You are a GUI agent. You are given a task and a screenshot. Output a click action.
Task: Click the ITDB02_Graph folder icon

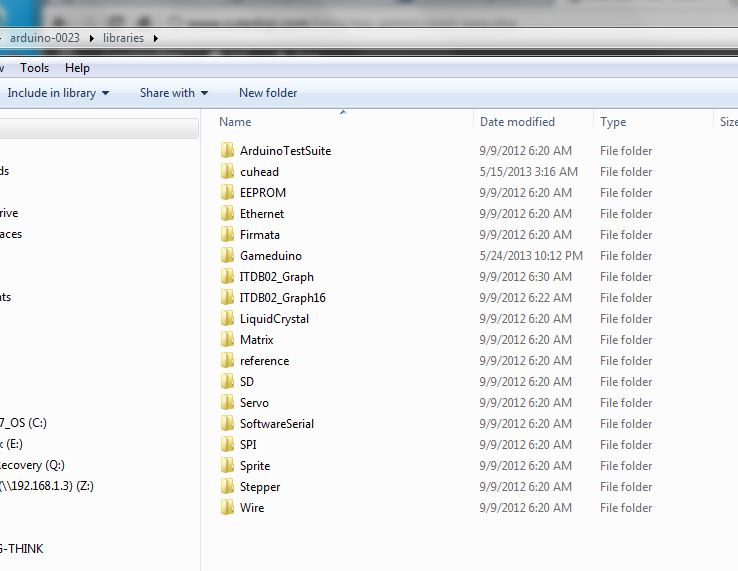(x=227, y=276)
